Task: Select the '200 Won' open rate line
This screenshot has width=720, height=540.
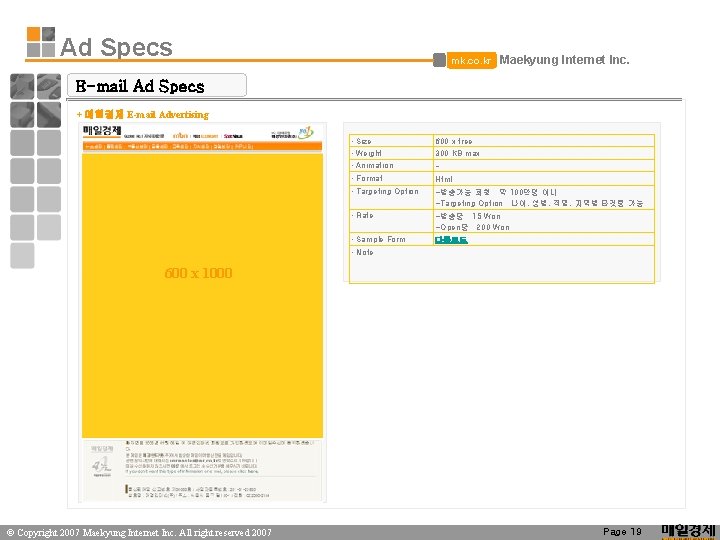Action: (x=472, y=227)
